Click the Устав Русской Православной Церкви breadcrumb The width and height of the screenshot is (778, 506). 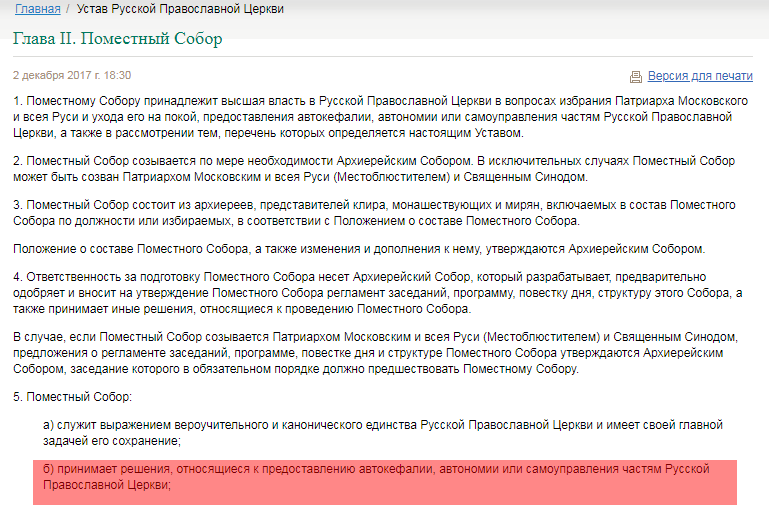tap(180, 9)
